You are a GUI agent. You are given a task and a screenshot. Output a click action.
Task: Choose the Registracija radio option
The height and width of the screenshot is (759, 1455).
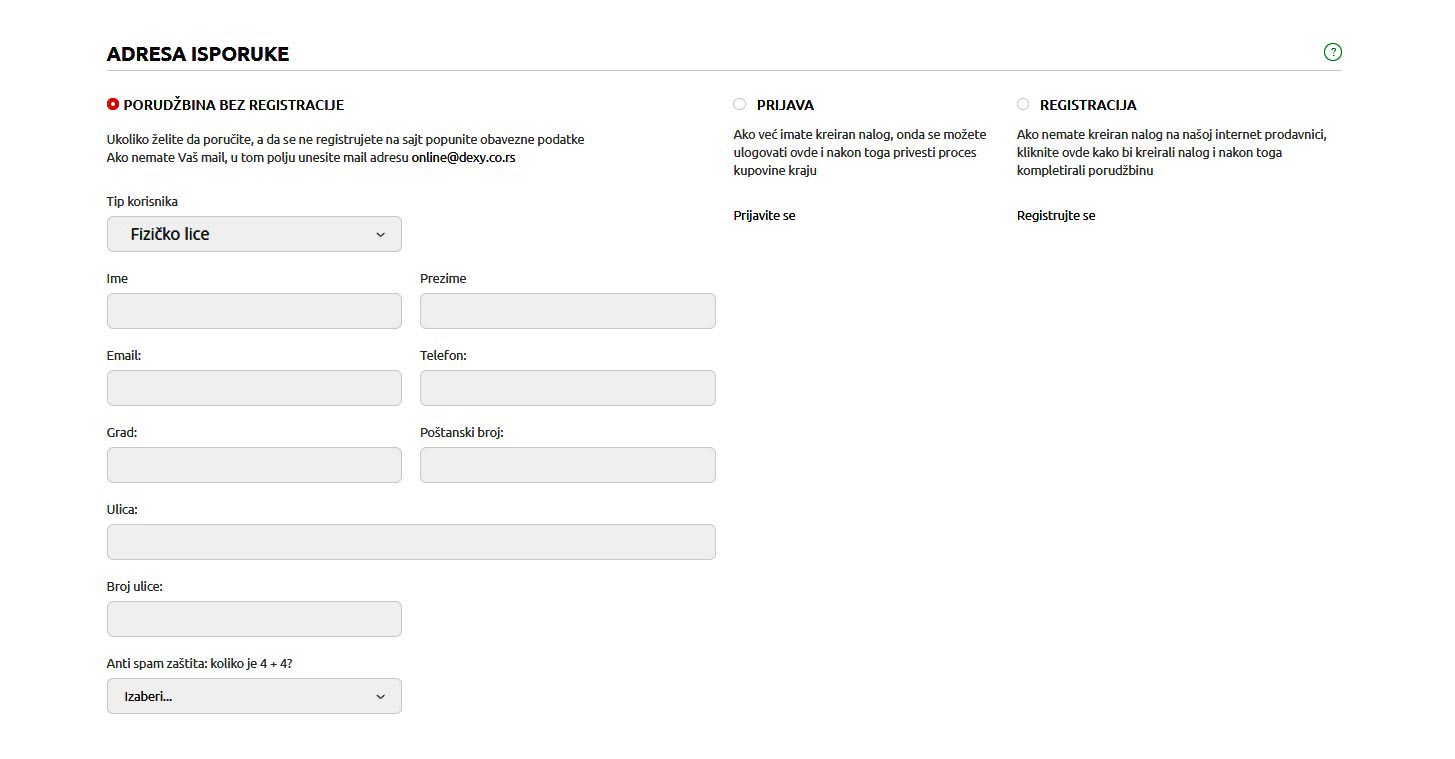pos(1023,104)
